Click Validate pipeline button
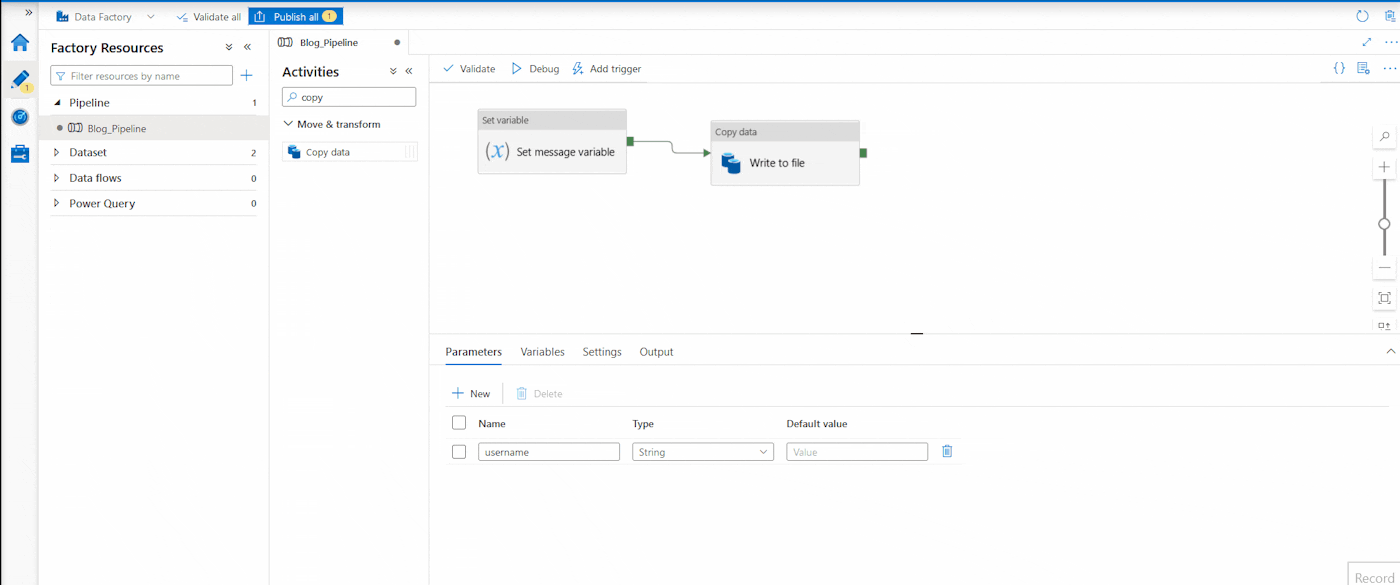This screenshot has width=1400, height=585. pos(469,69)
